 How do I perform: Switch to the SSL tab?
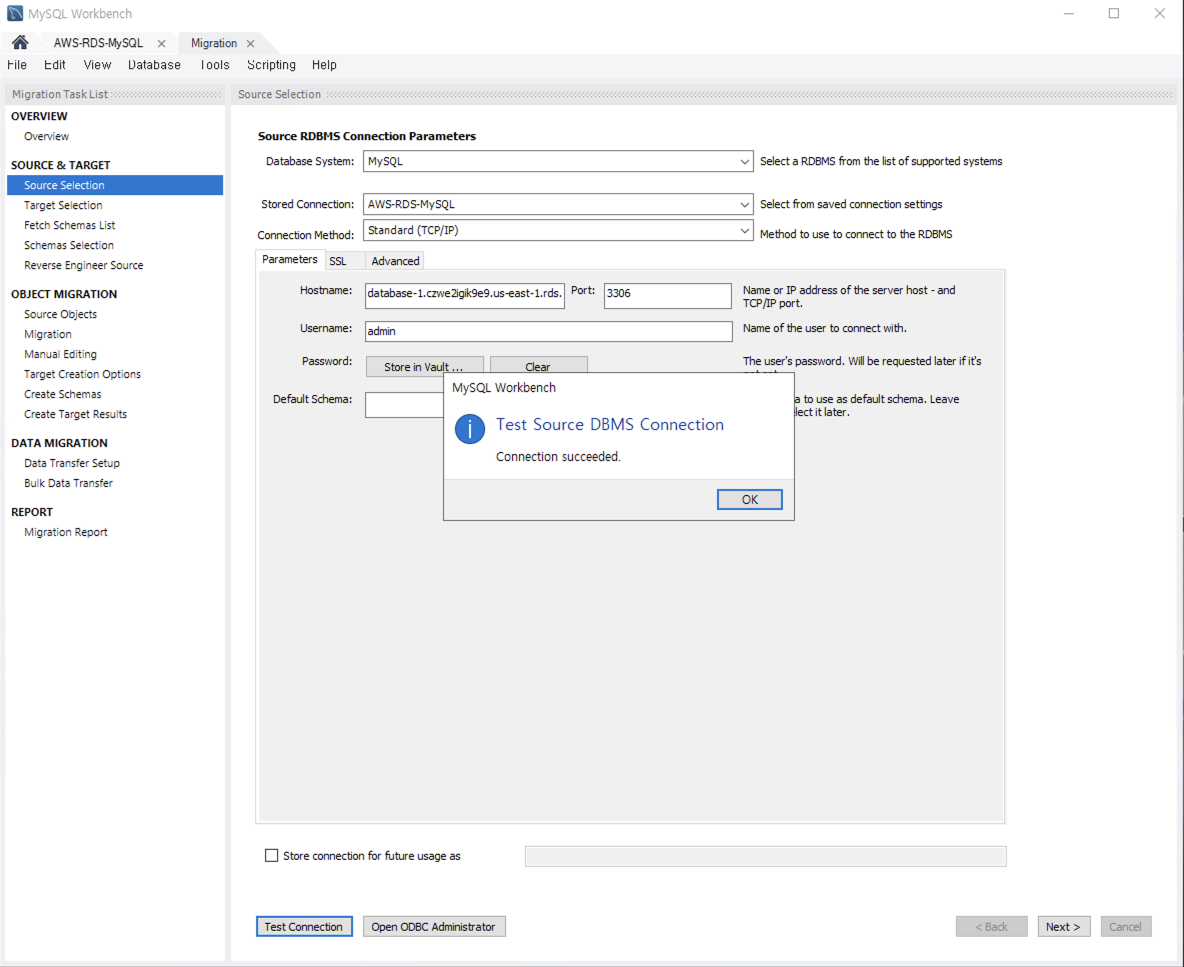(338, 261)
